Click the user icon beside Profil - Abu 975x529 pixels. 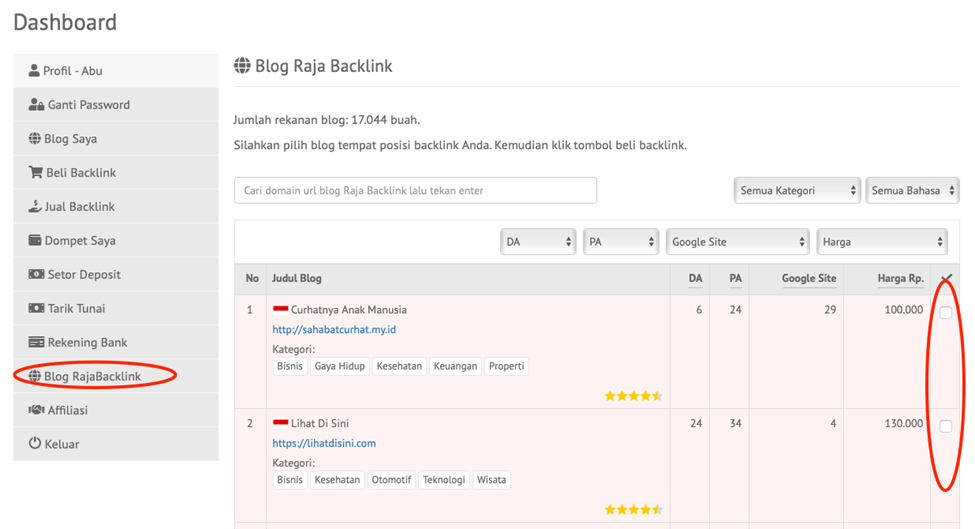tap(34, 71)
